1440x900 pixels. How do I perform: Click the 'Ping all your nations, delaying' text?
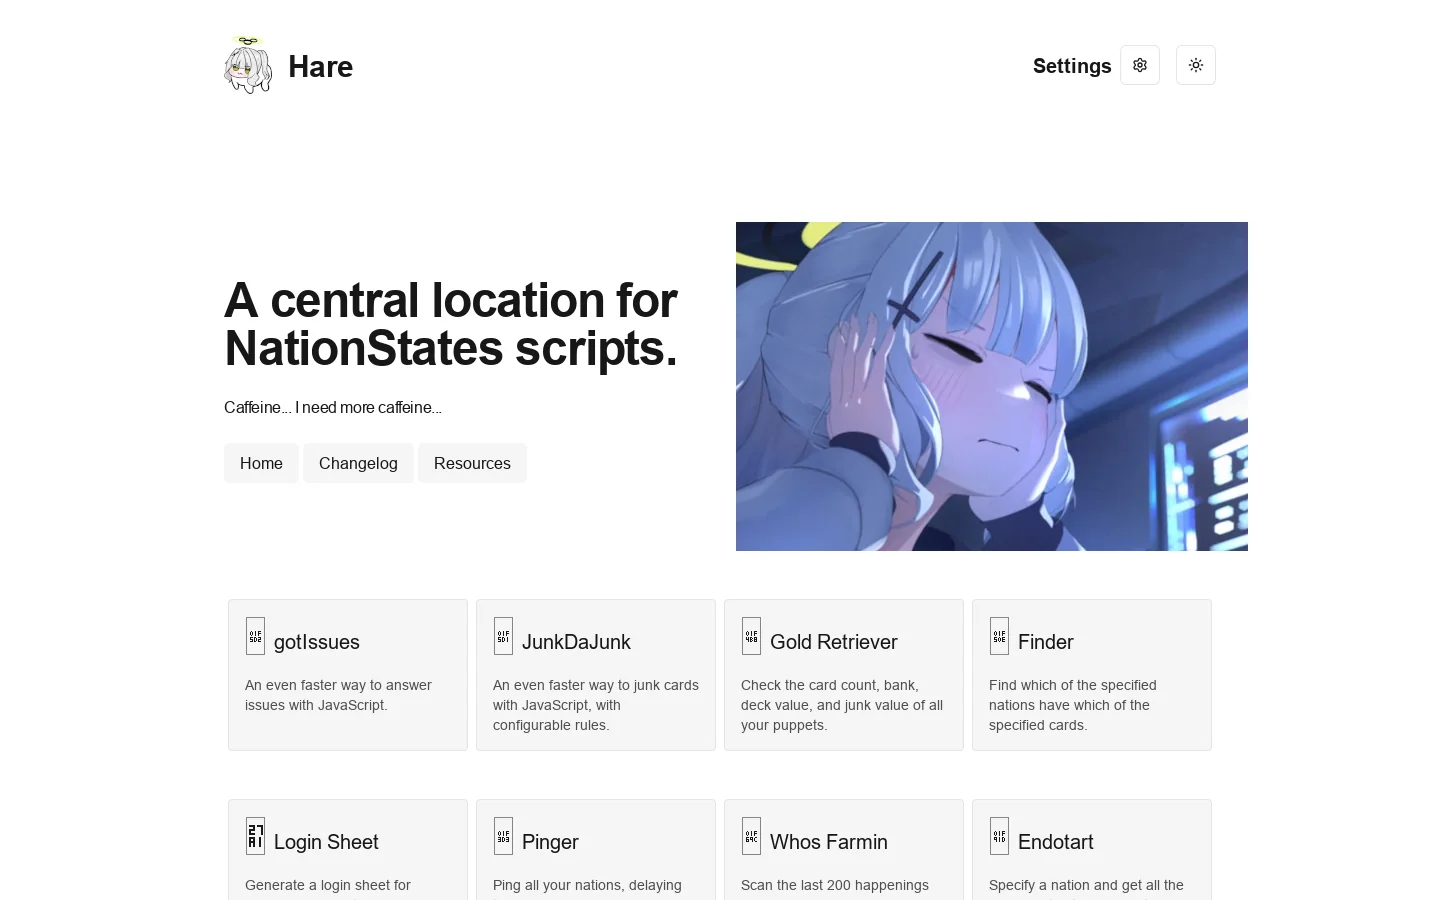pyautogui.click(x=587, y=885)
